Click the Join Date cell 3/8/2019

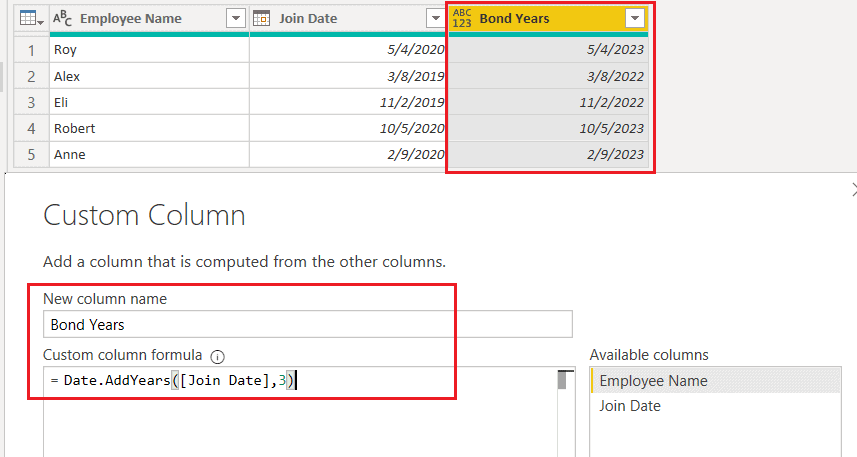tap(349, 76)
